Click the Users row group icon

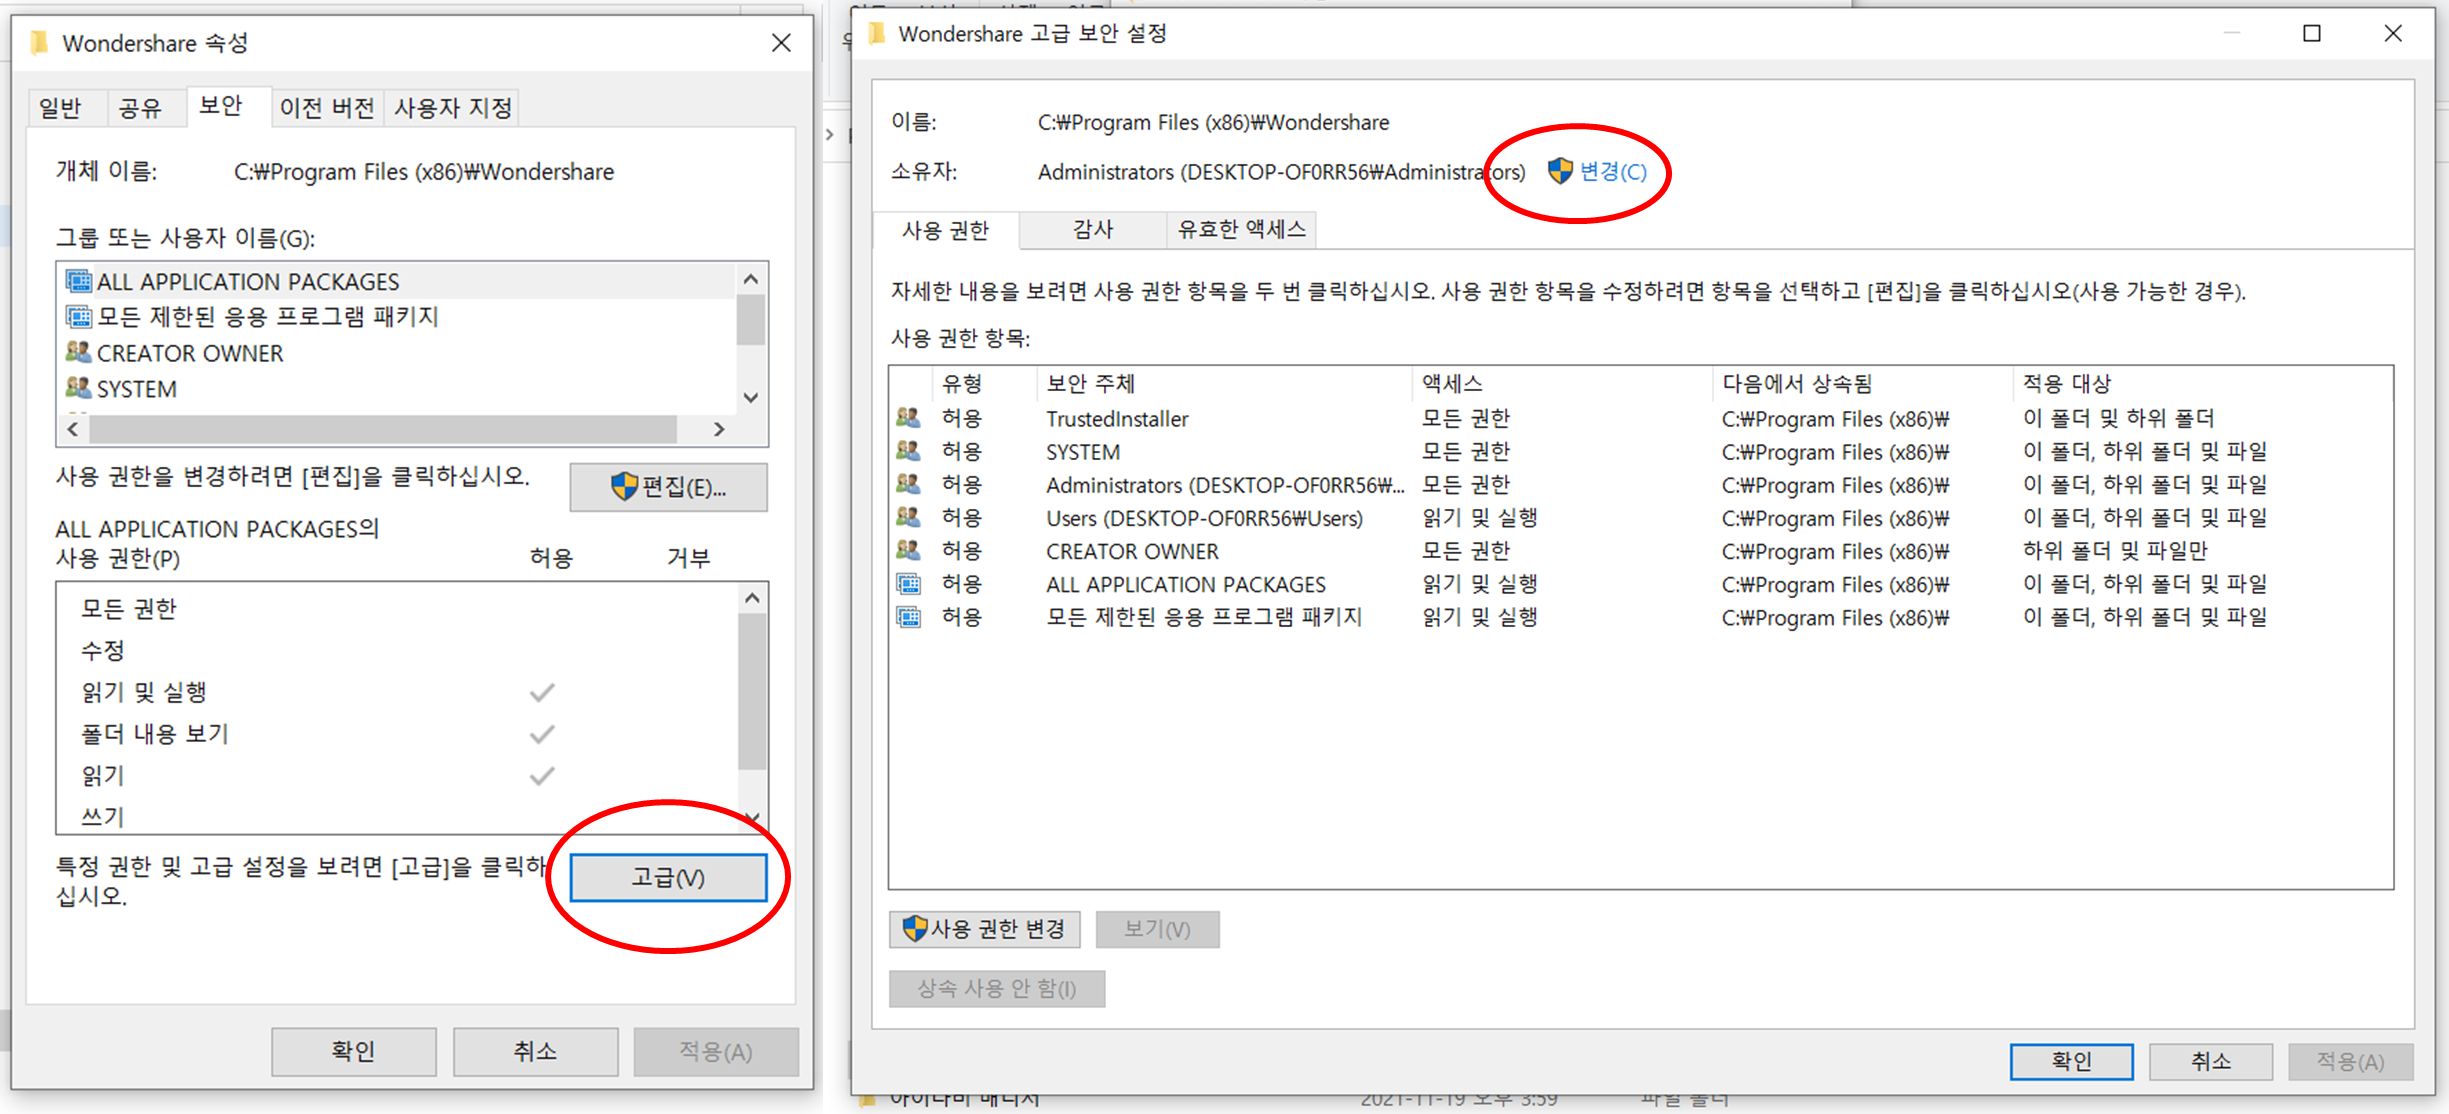coord(908,517)
